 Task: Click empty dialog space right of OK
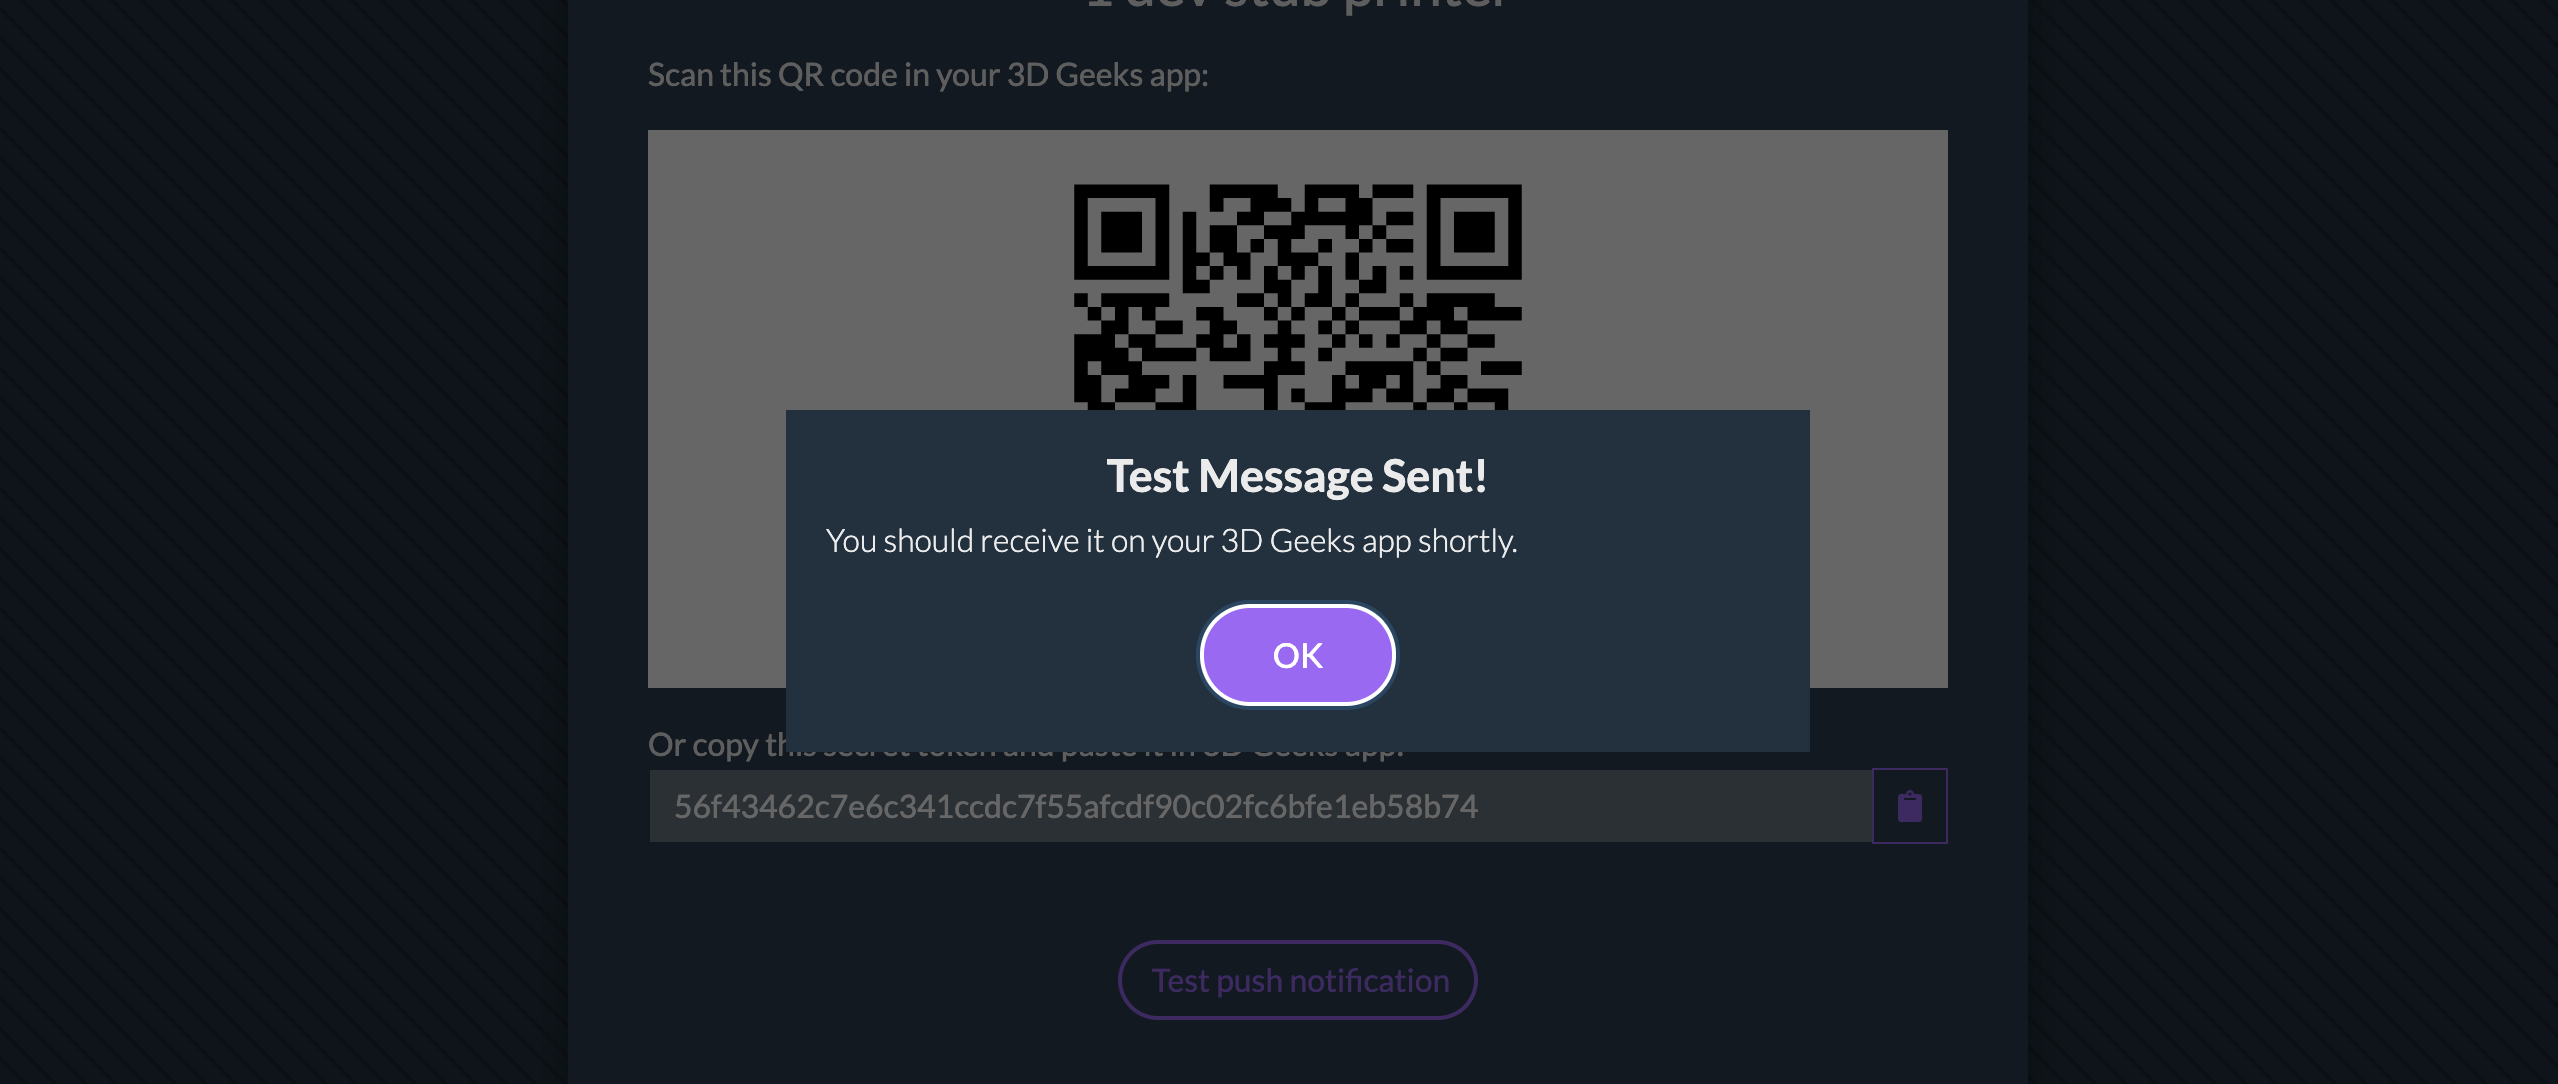[x=1602, y=655]
